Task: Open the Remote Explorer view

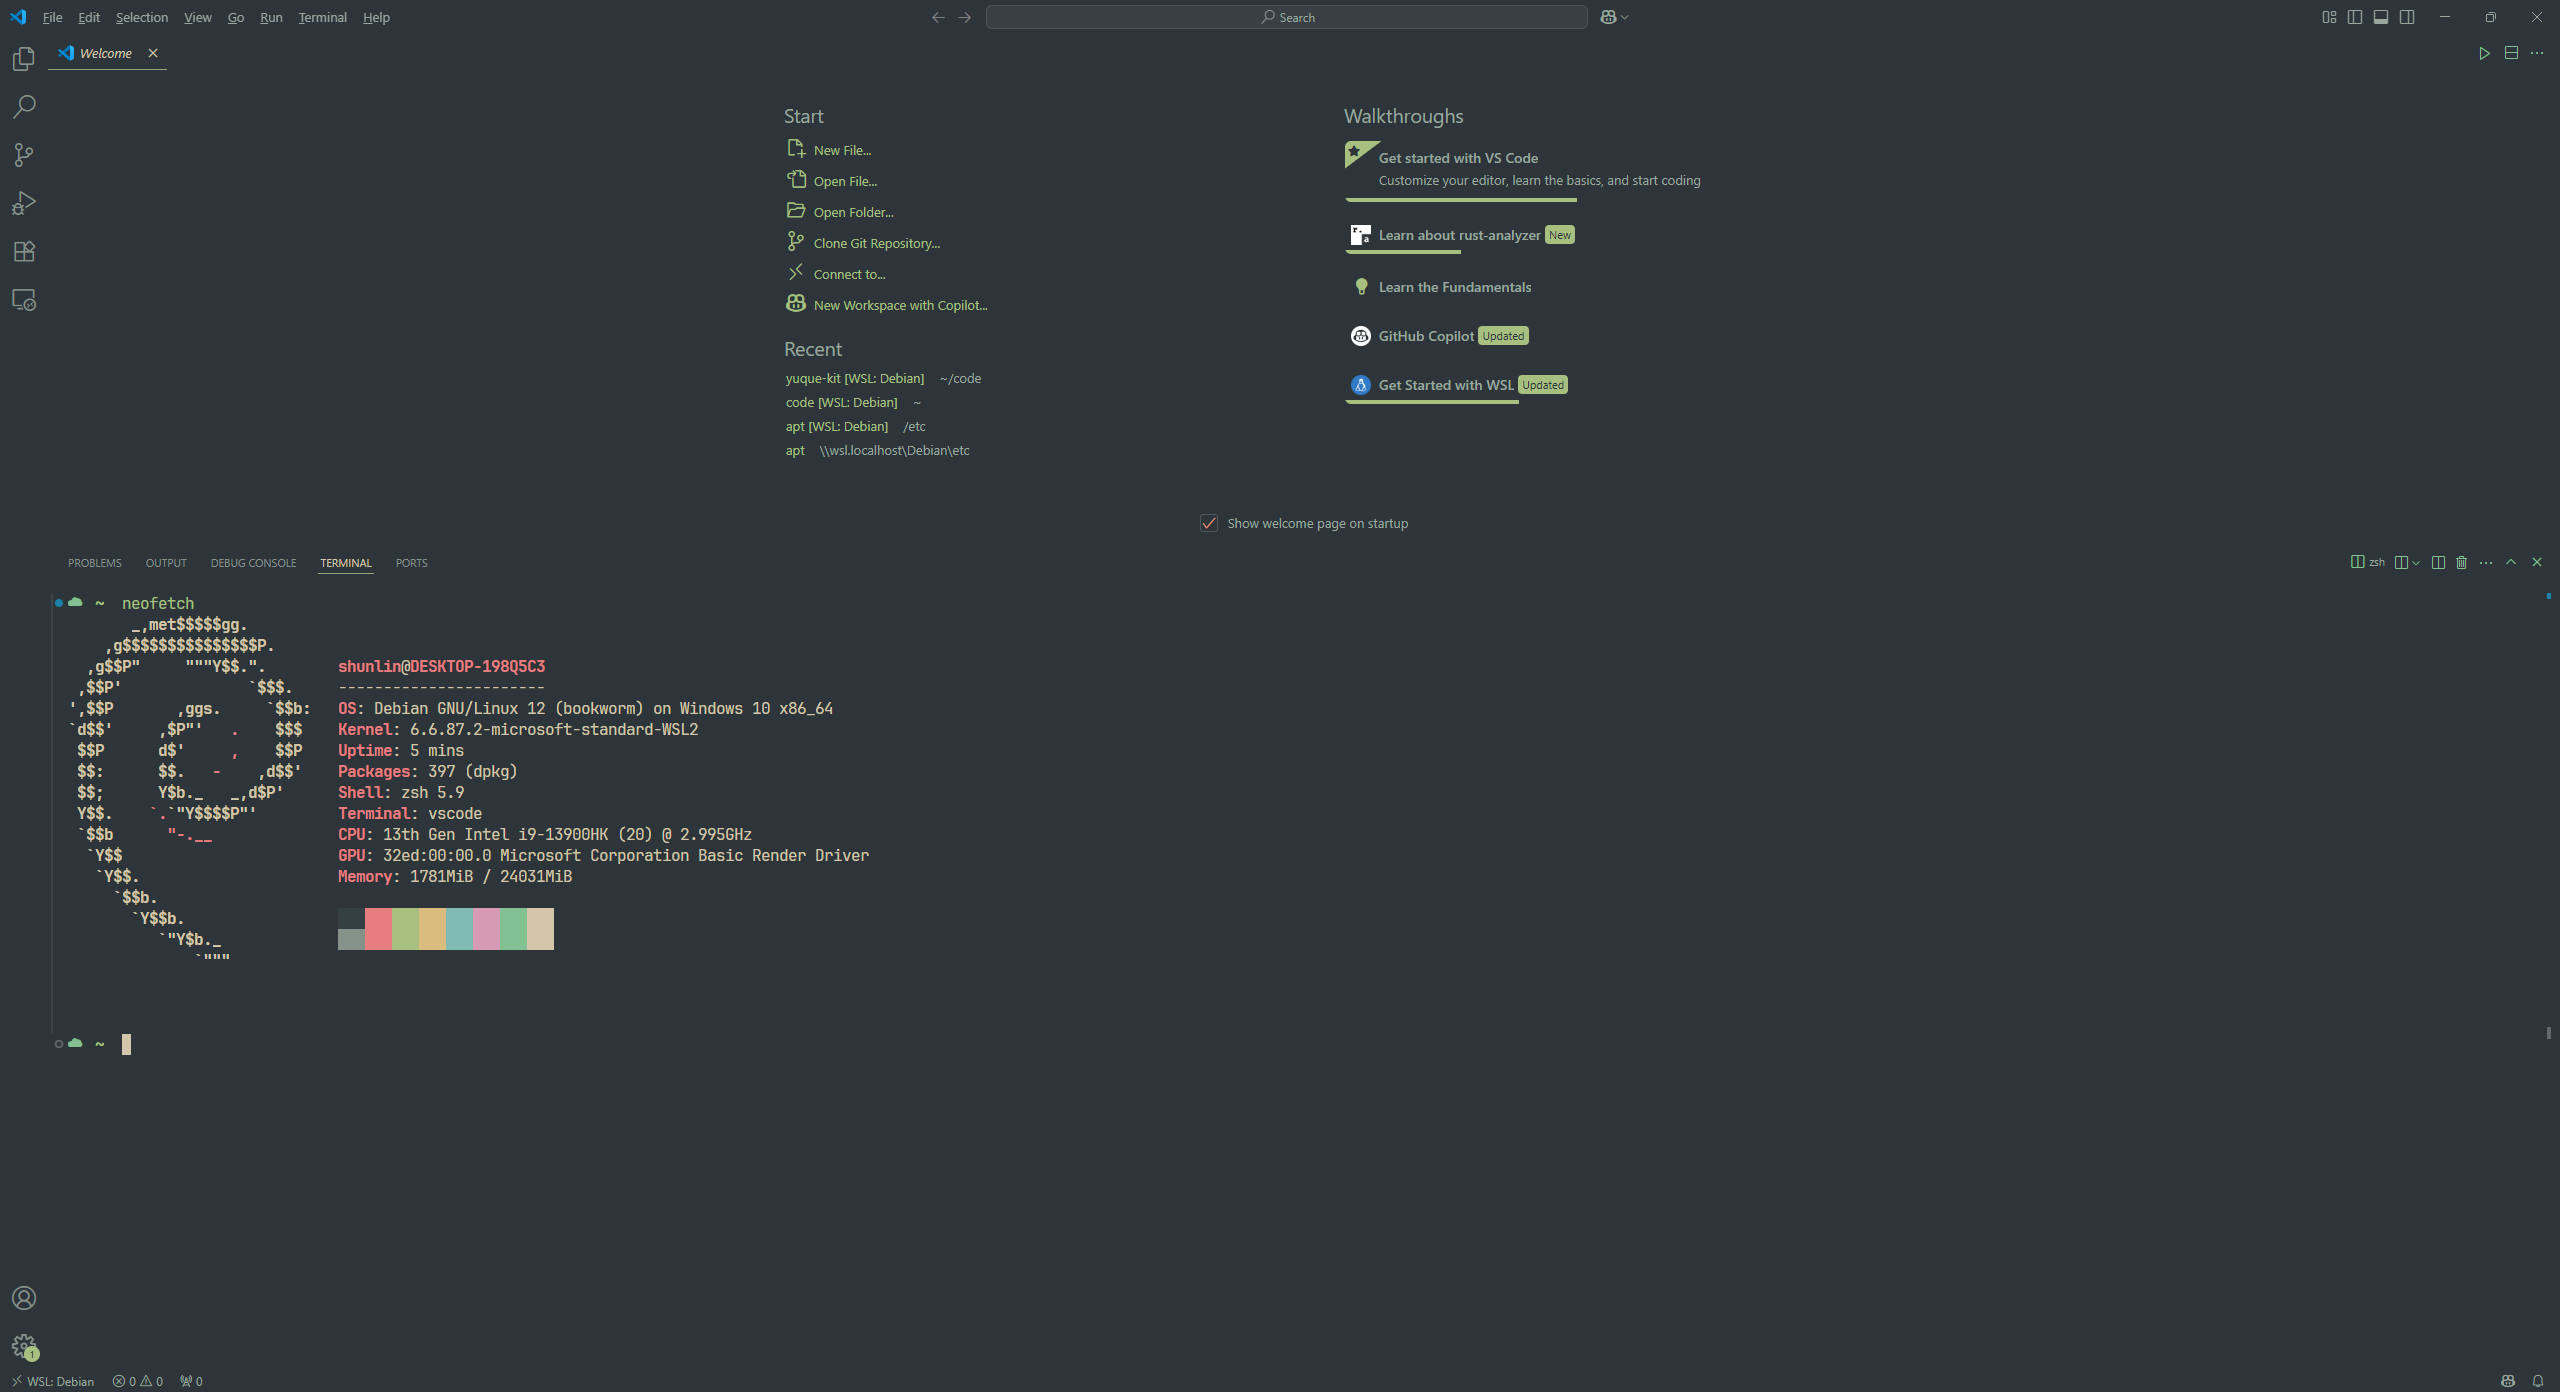Action: [x=24, y=299]
